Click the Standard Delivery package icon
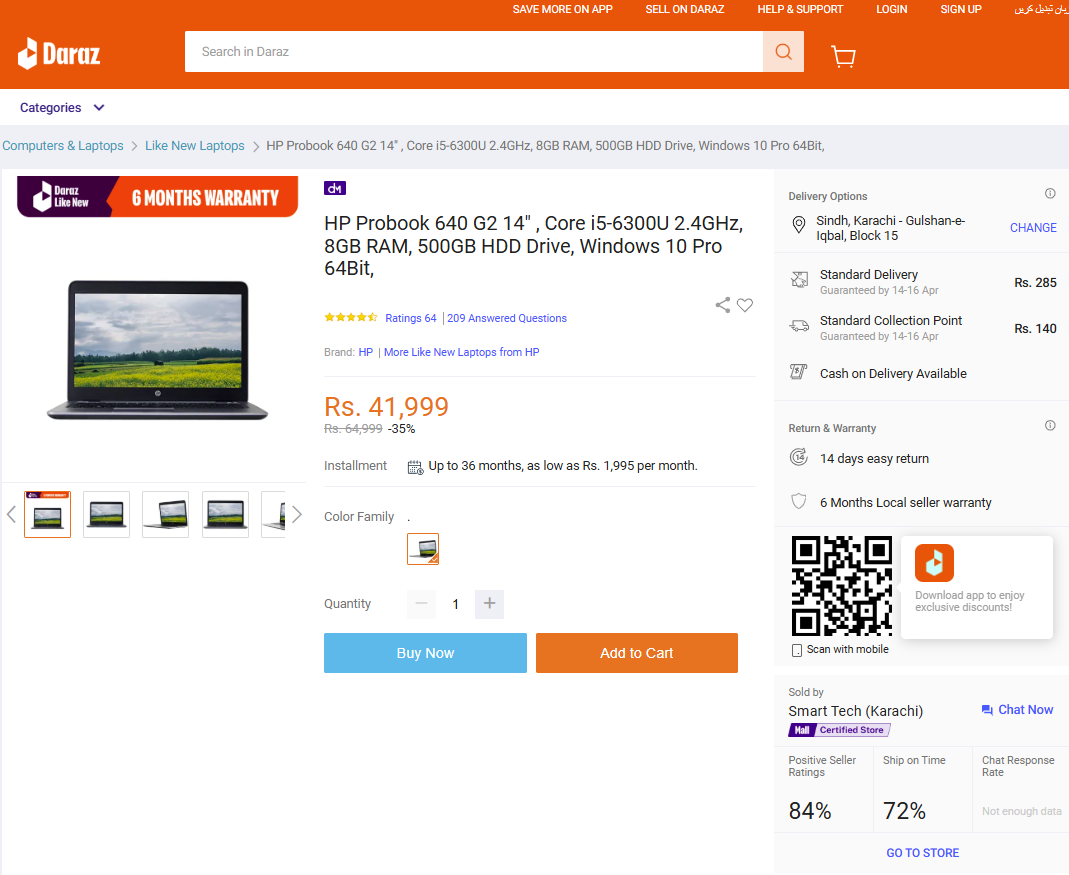Image resolution: width=1069 pixels, height=875 pixels. 799,280
